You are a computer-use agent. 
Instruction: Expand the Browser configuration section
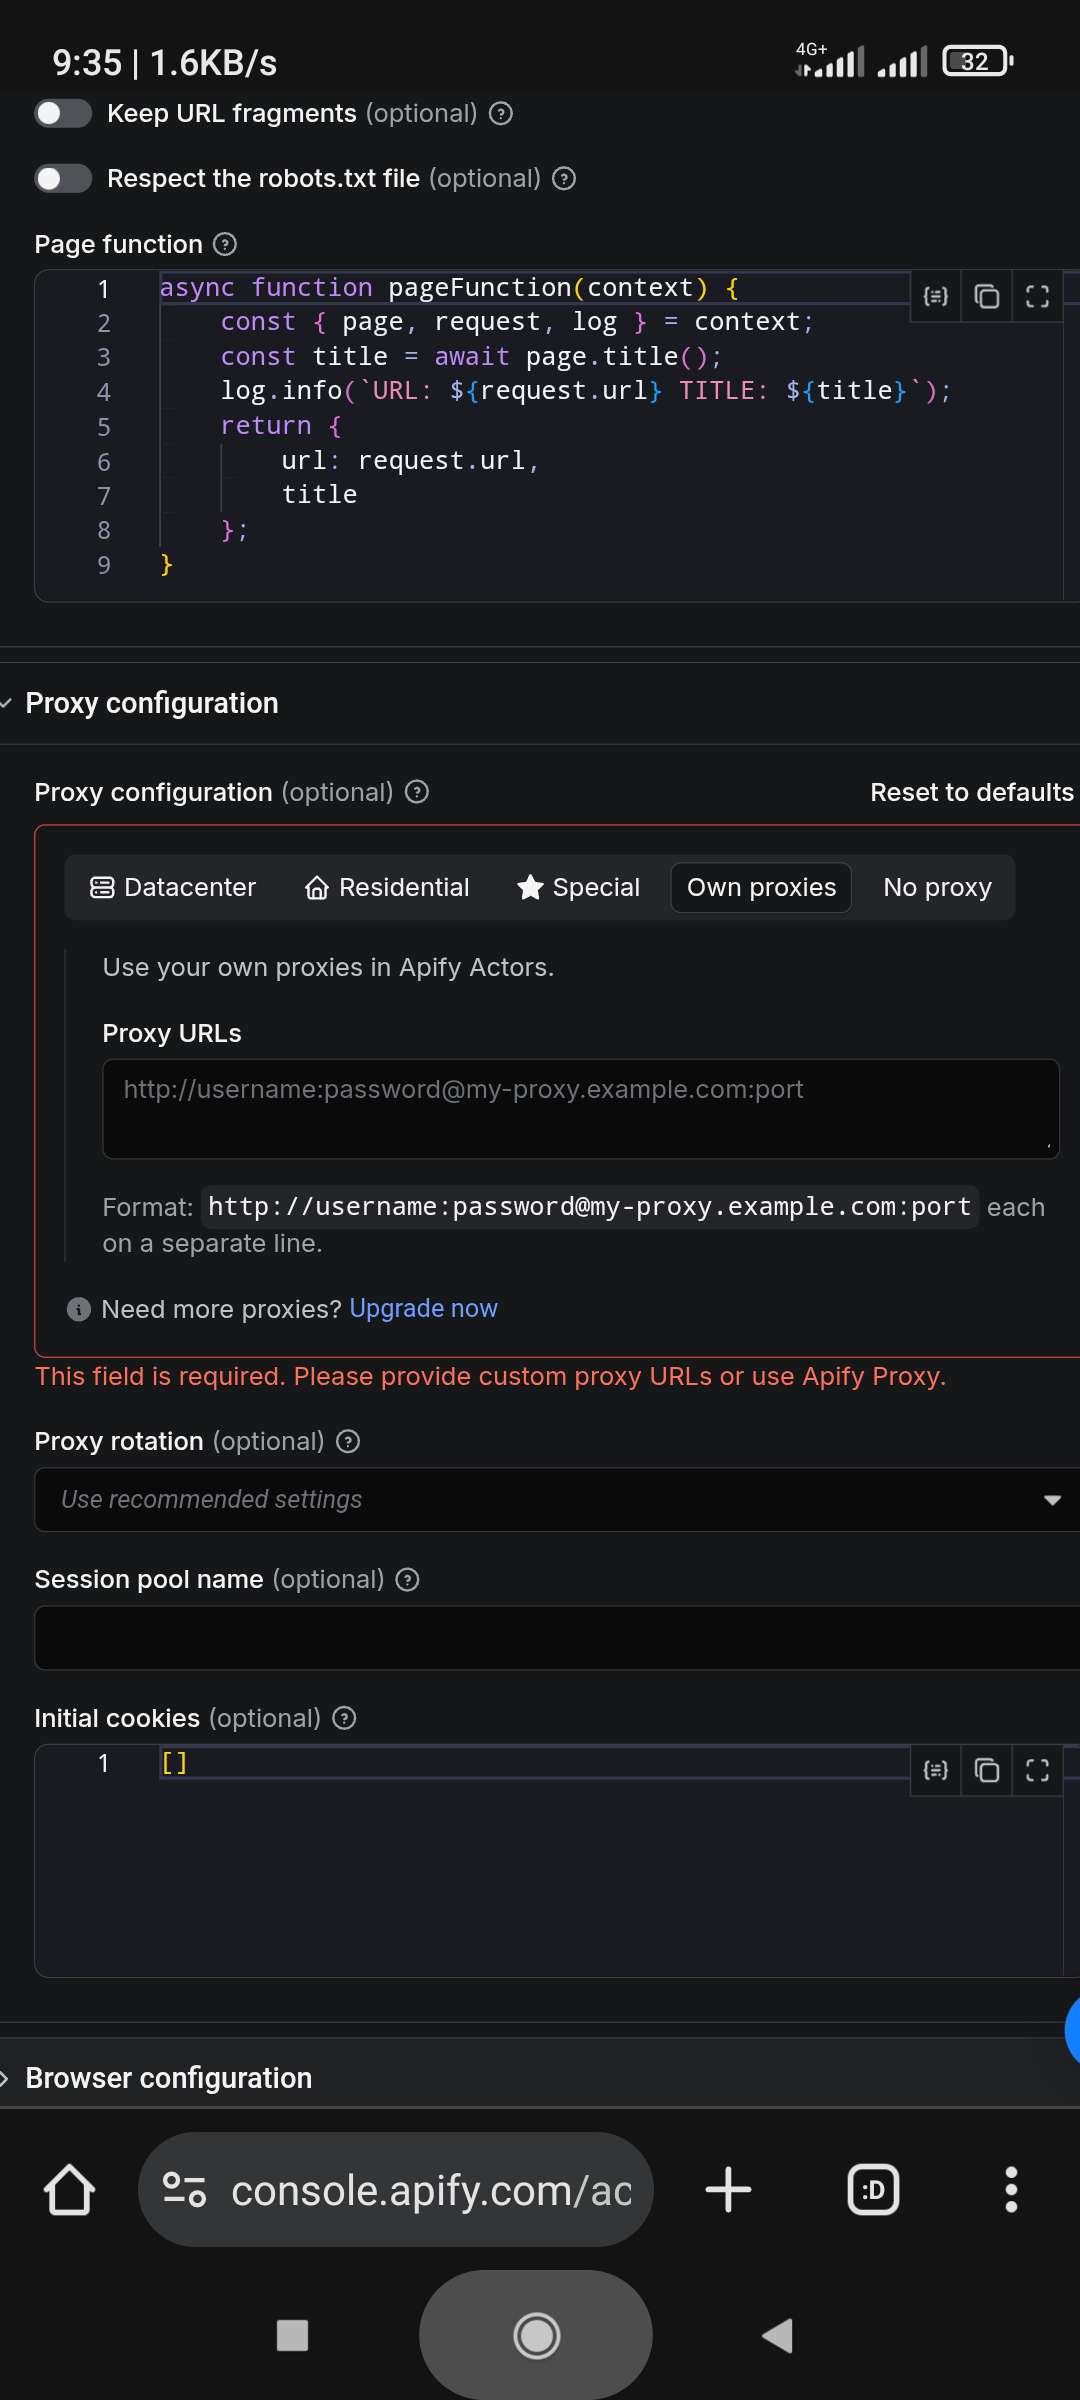tap(168, 2078)
